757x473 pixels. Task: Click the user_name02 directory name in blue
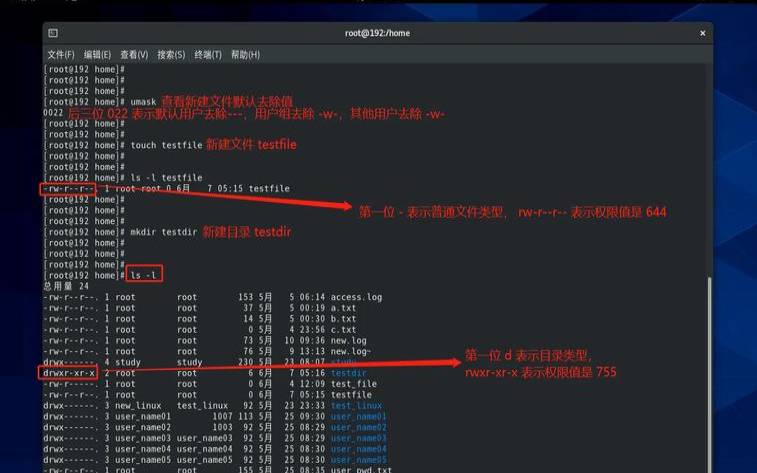[359, 428]
